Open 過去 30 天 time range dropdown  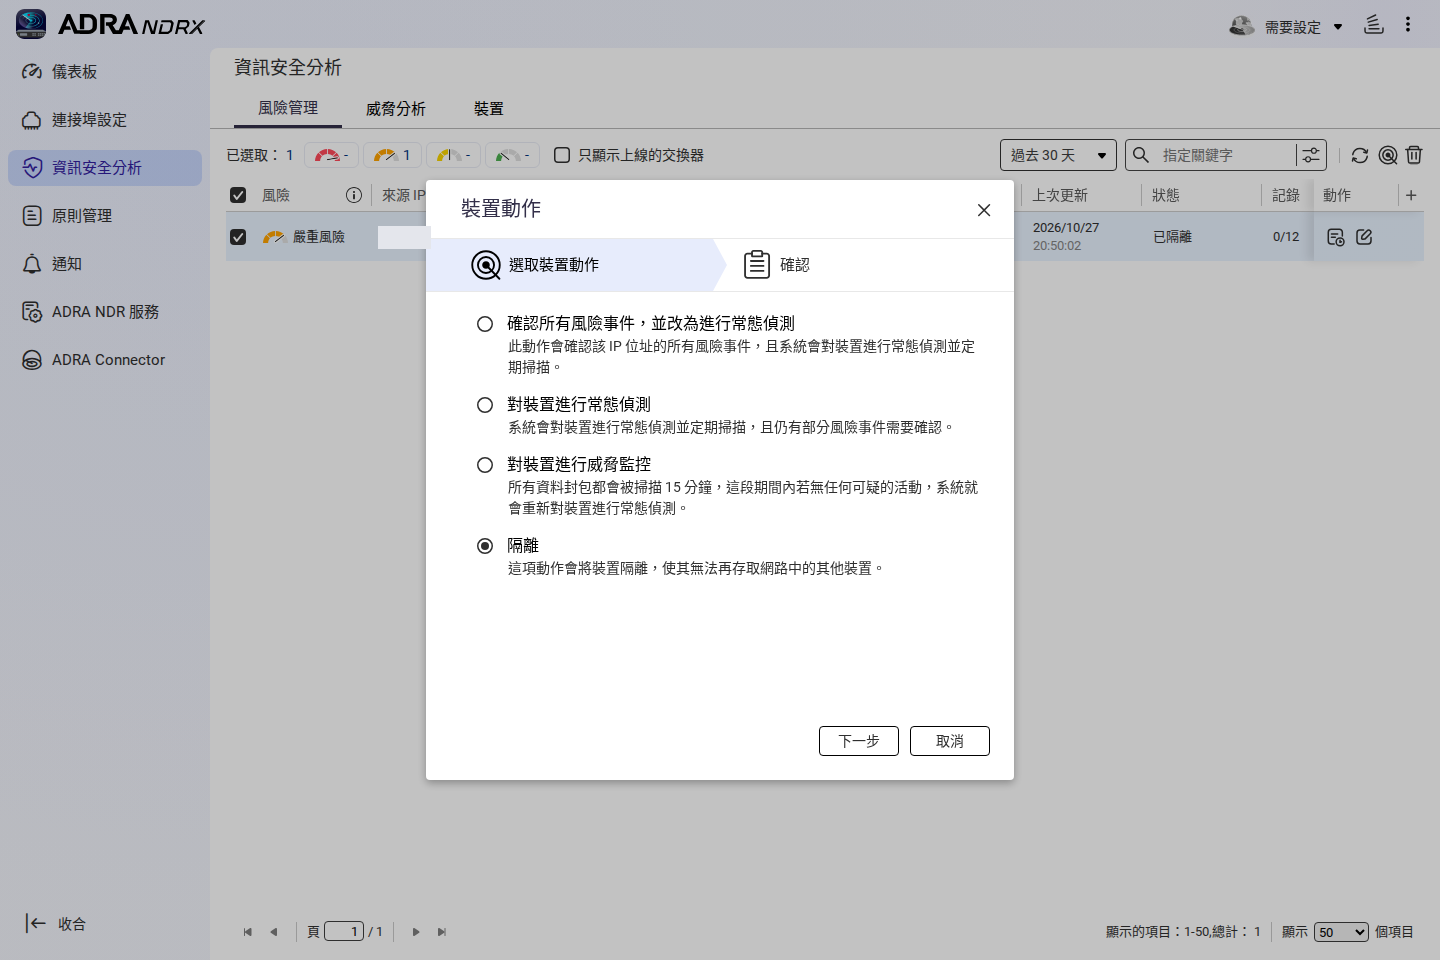click(x=1058, y=155)
